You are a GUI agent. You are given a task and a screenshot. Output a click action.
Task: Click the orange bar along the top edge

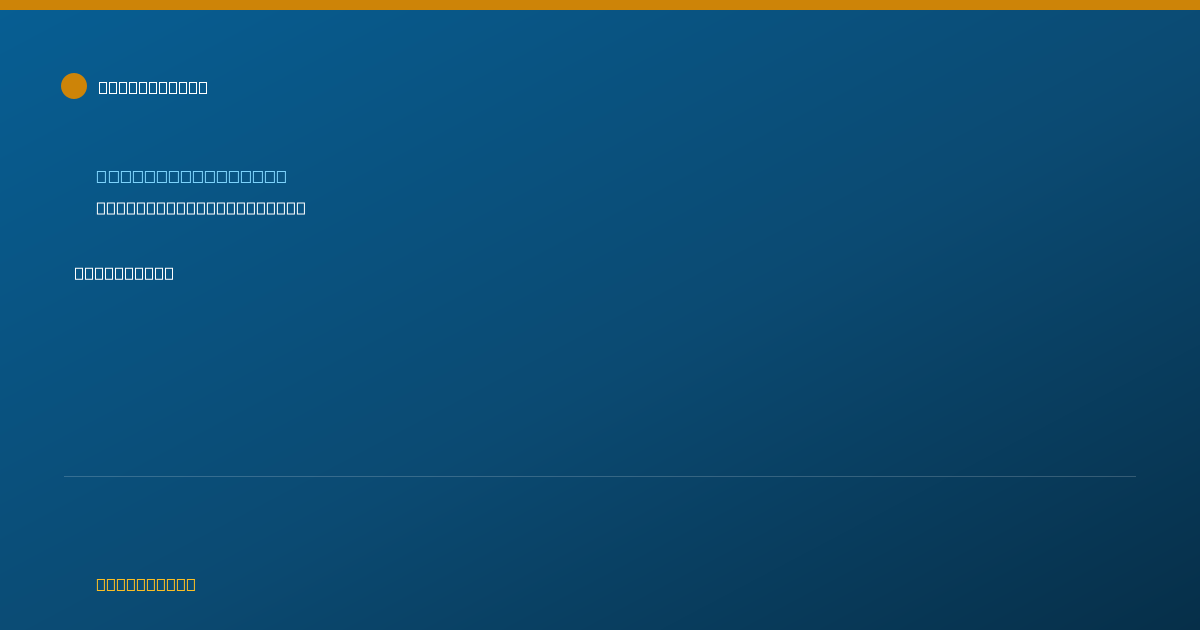click(600, 5)
